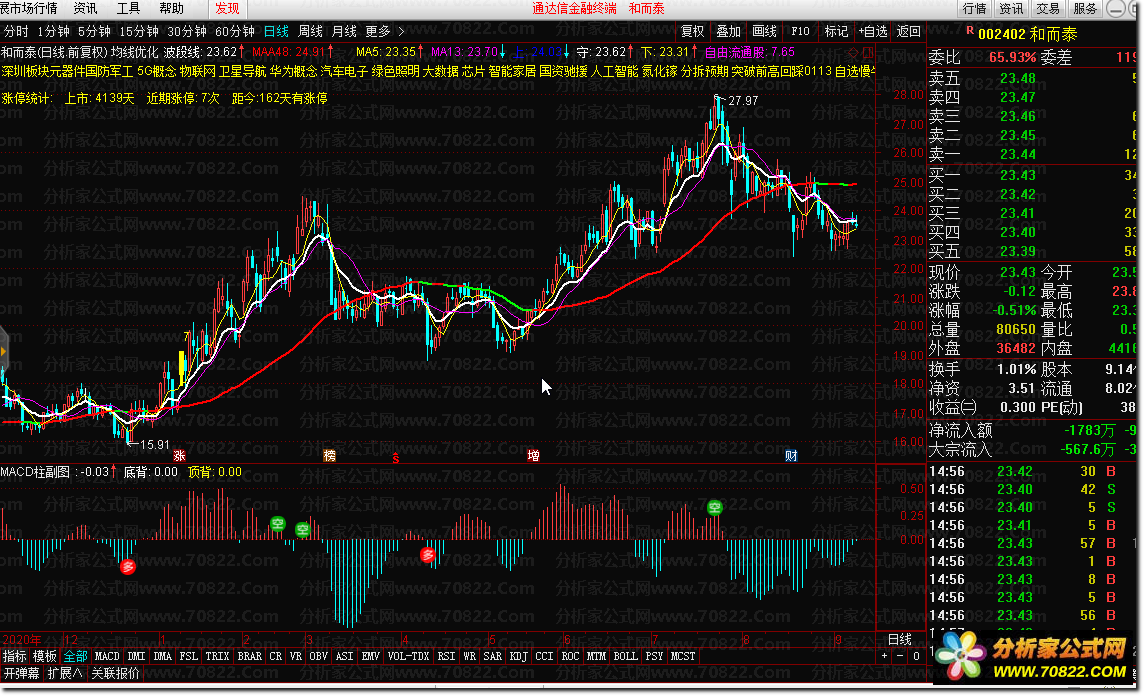Select the 指标 tab at bottom
The width and height of the screenshot is (1145, 696).
point(15,656)
